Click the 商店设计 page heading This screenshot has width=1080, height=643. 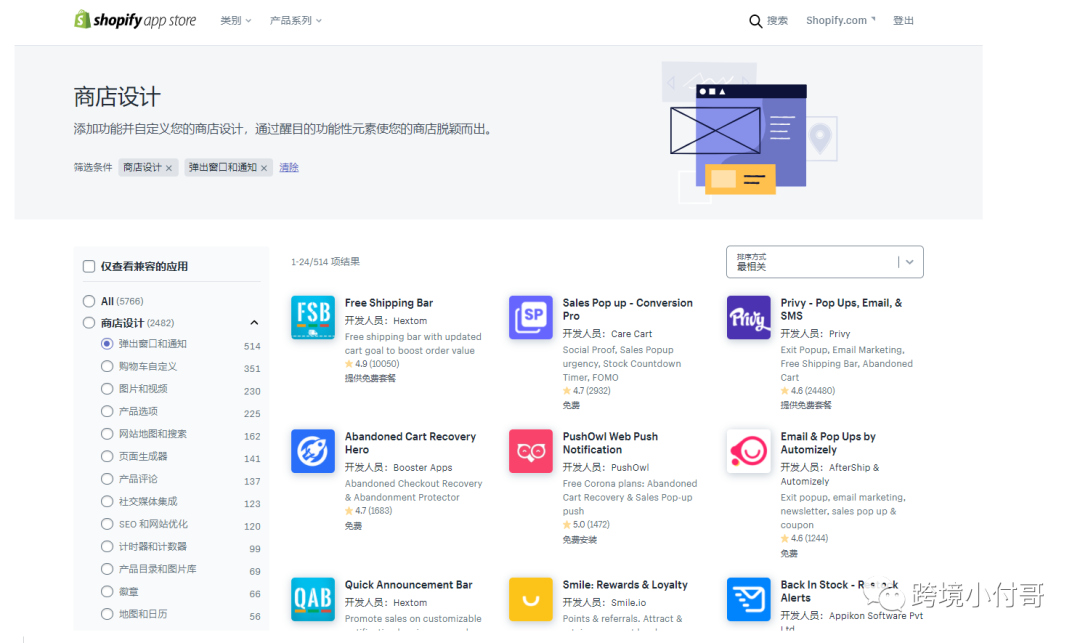coord(117,96)
